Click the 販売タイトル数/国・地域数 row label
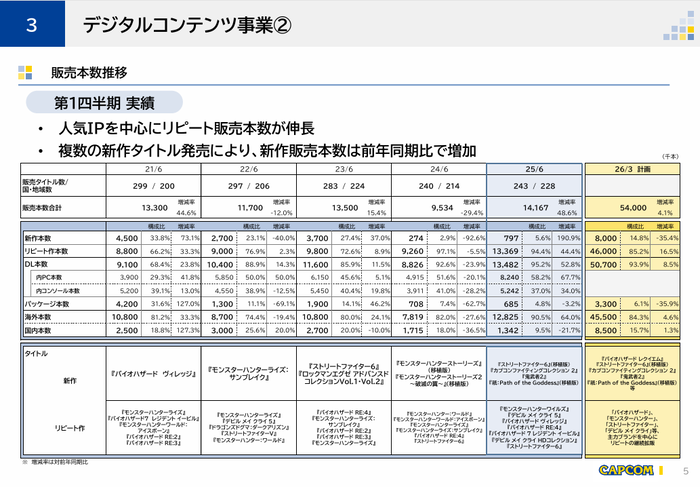The image size is (700, 487). [45, 186]
